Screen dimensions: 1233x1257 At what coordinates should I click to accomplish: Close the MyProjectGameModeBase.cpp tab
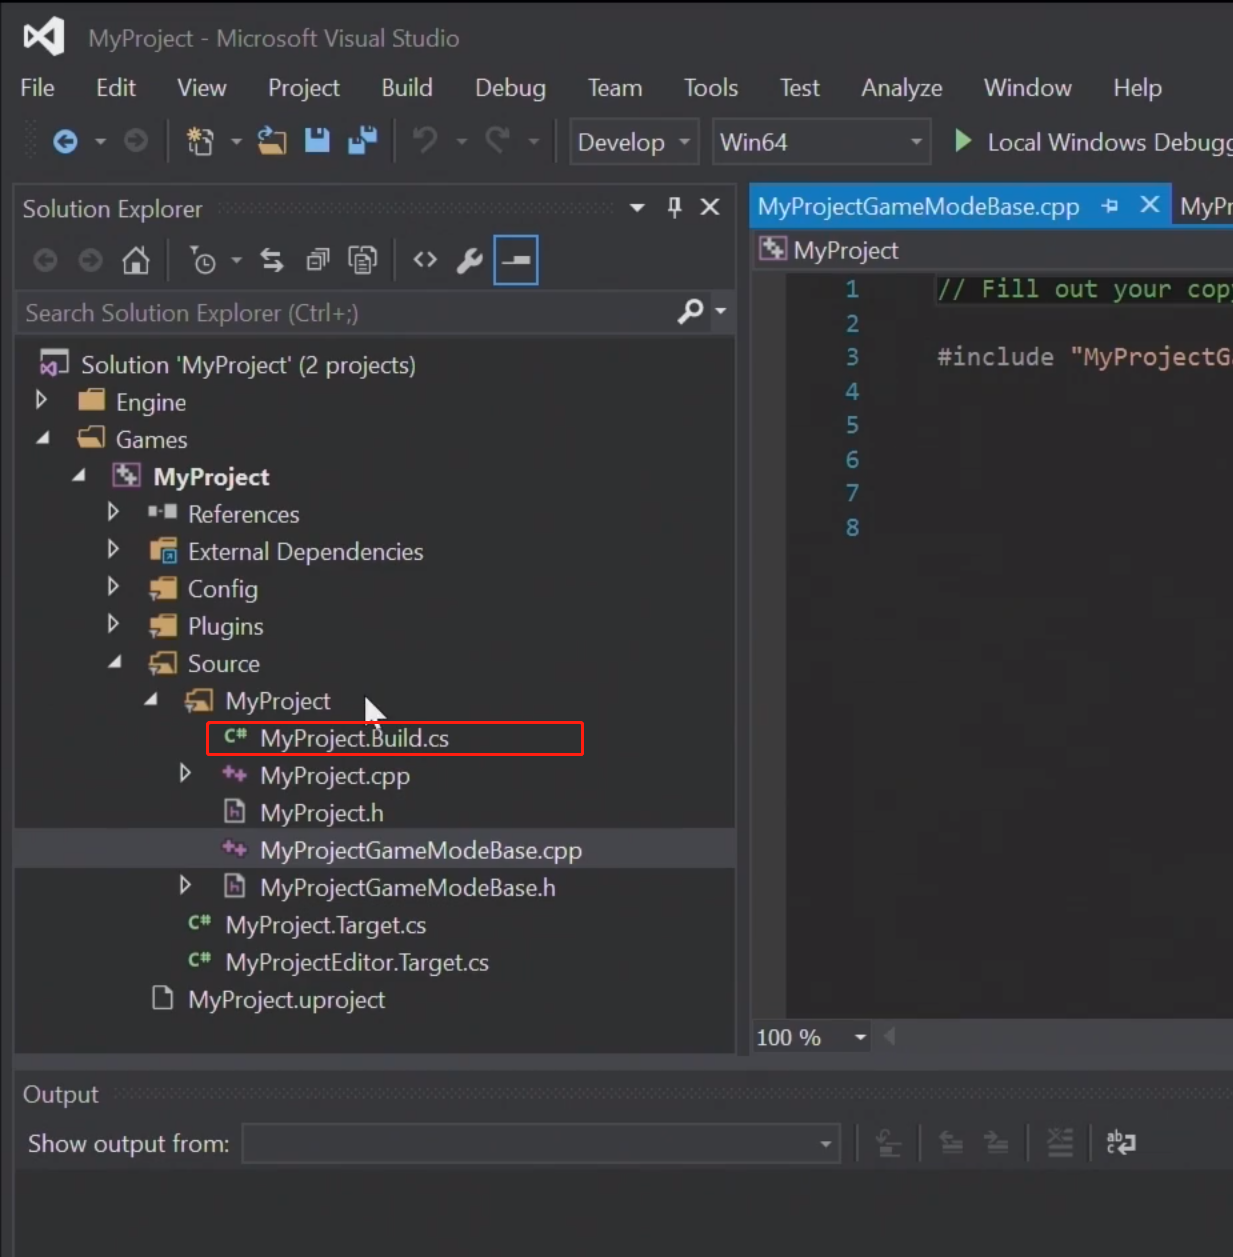pos(1150,204)
